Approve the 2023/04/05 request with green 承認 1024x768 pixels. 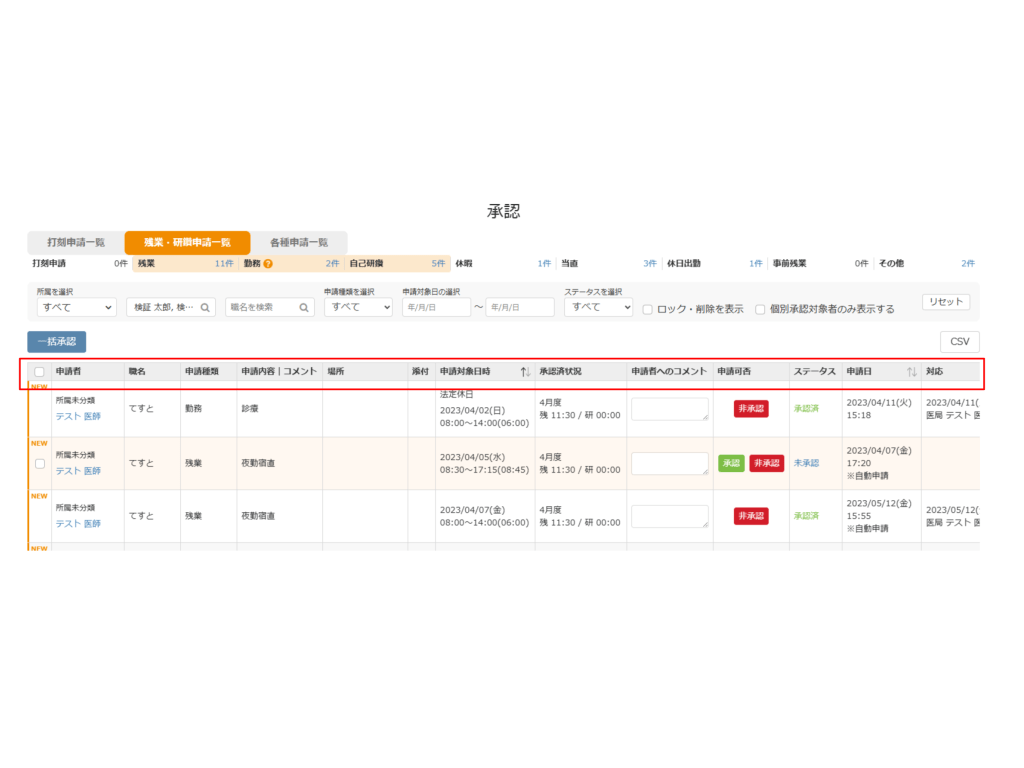(x=731, y=464)
